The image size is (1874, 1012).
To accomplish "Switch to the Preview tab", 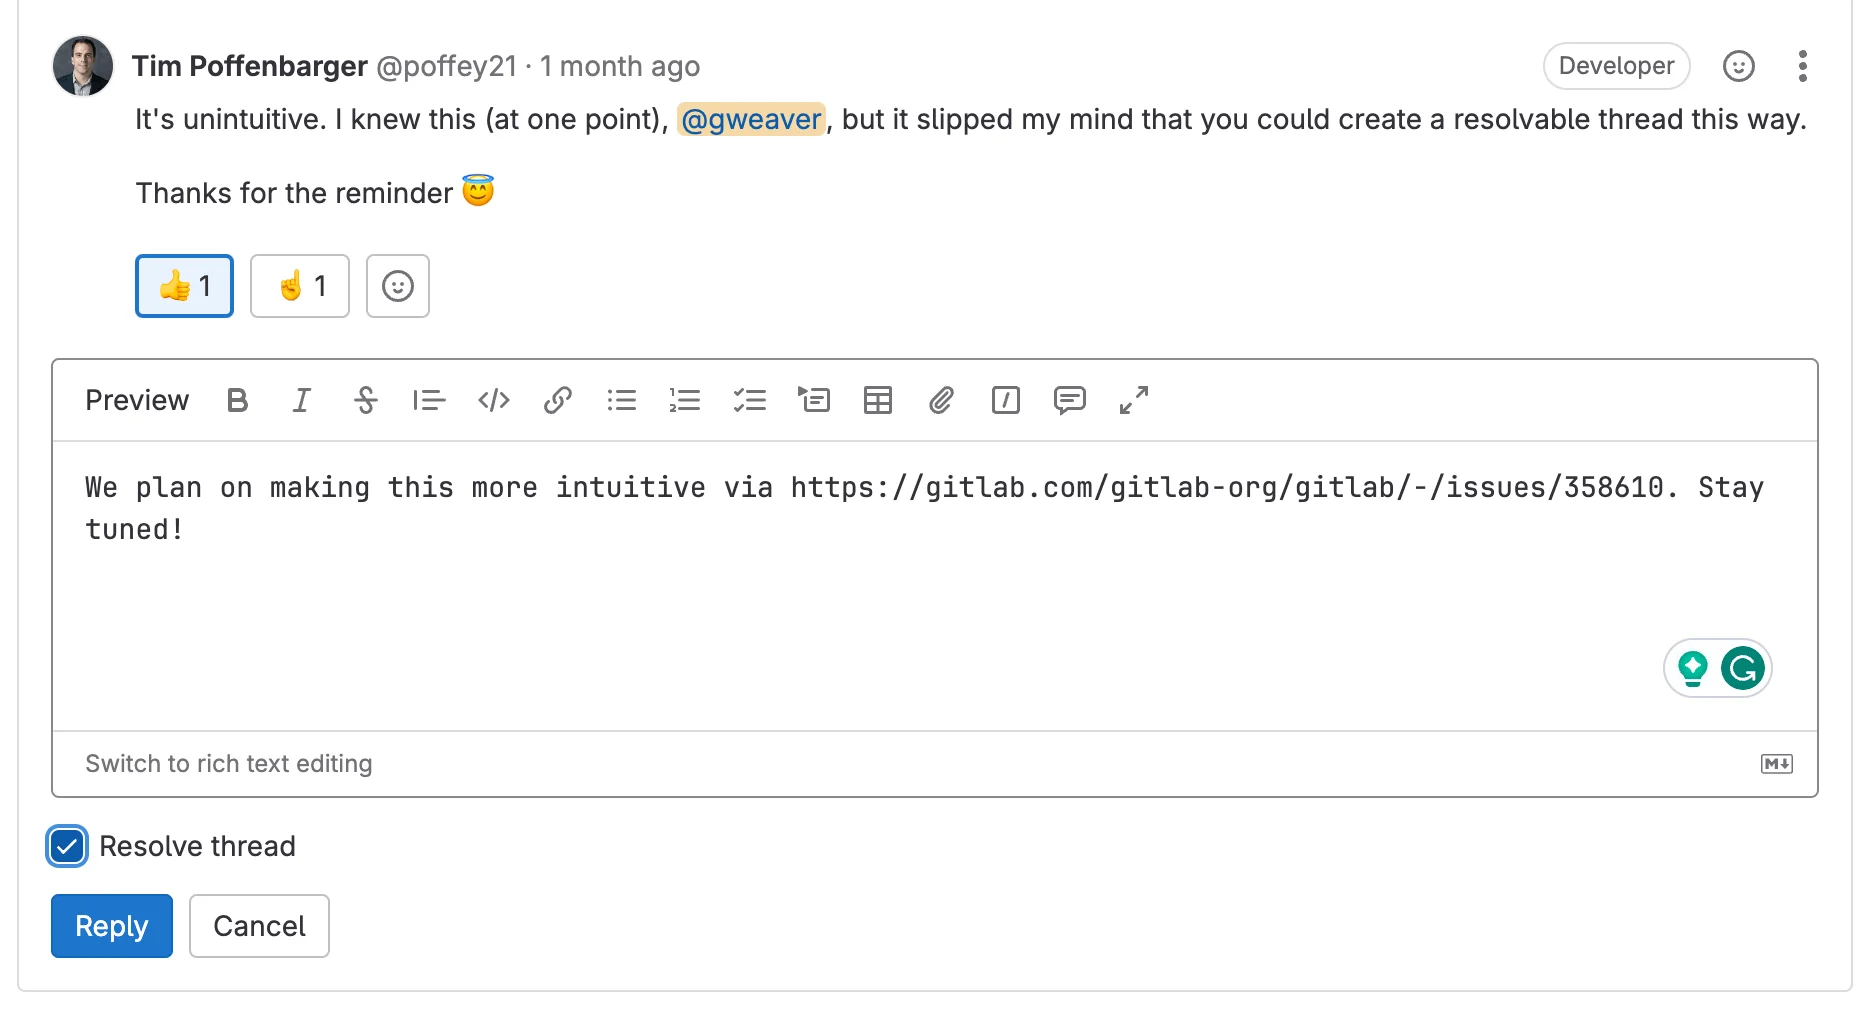I will [137, 400].
